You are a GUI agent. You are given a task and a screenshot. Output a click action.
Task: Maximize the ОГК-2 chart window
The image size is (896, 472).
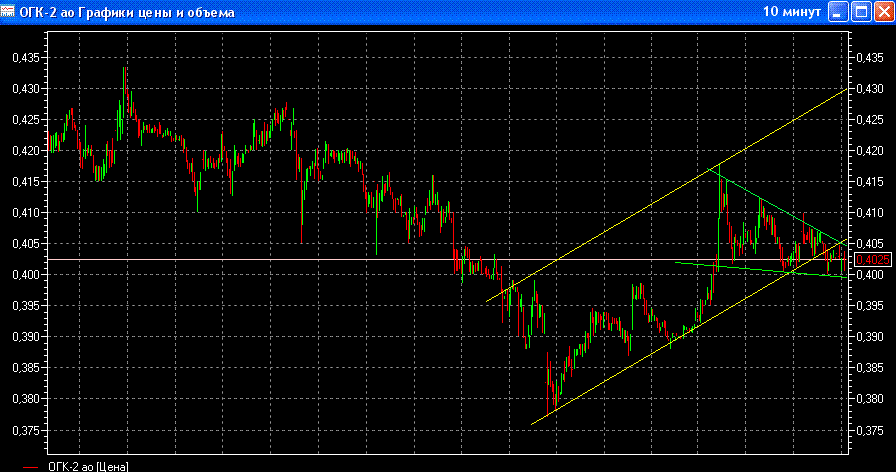point(861,12)
